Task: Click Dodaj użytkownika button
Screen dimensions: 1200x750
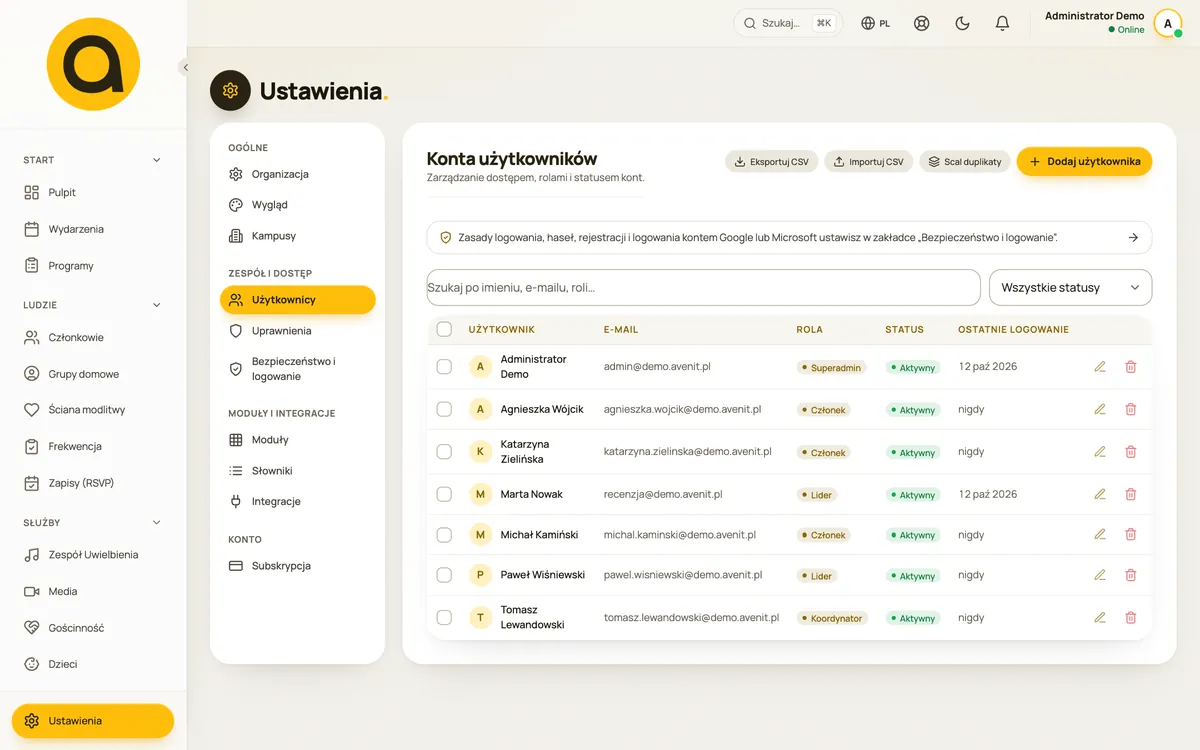Action: click(x=1084, y=161)
